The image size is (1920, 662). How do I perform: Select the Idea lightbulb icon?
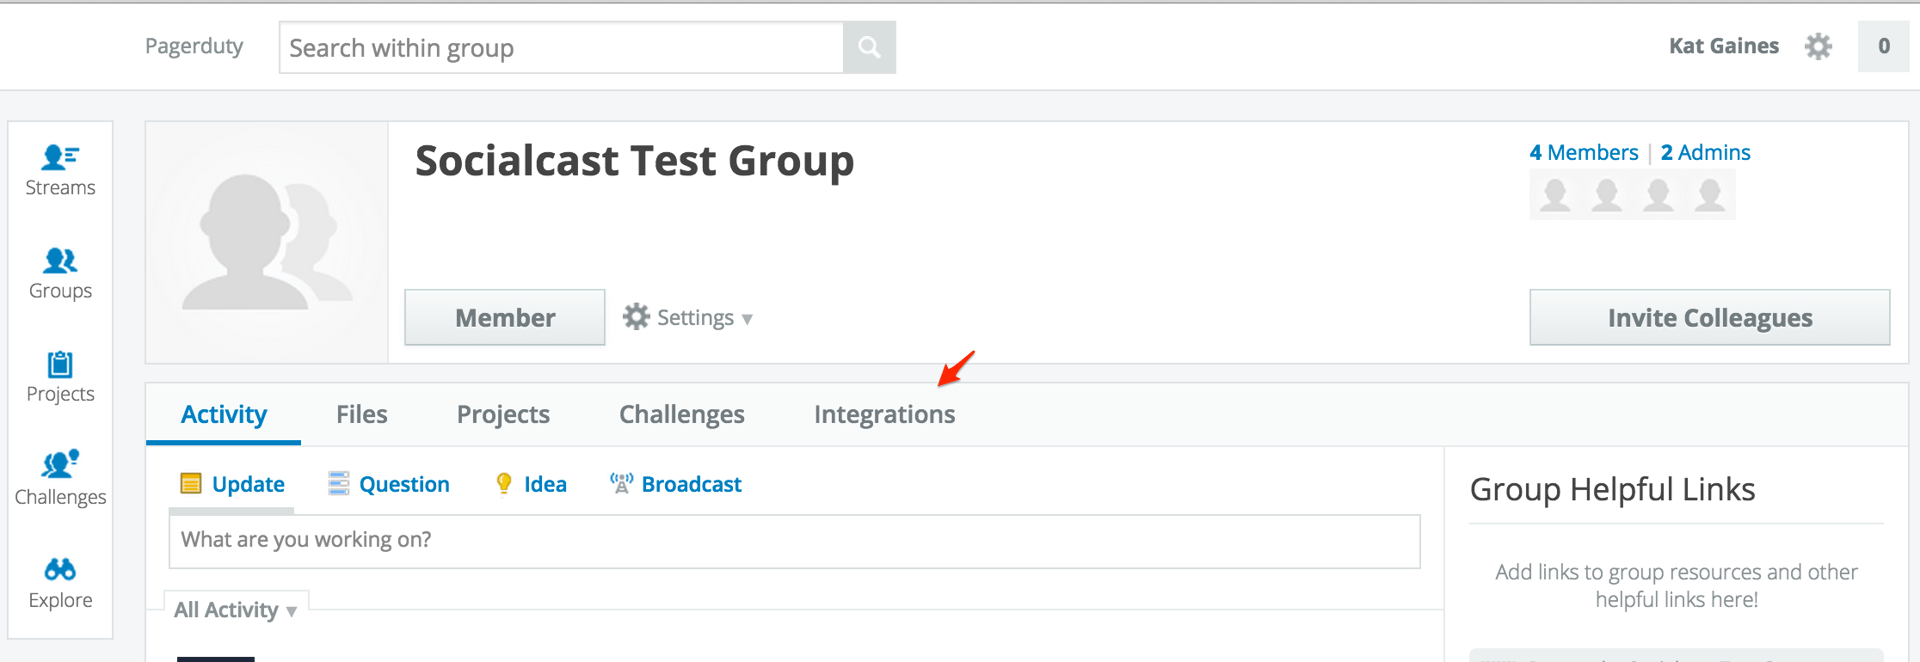tap(504, 483)
